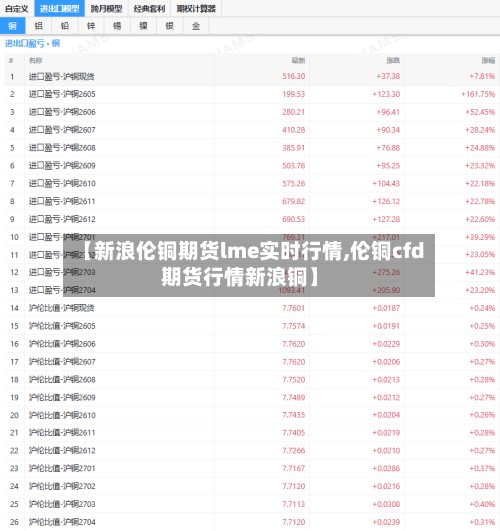Click latest value 690.53
The height and width of the screenshot is (531, 500).
point(294,219)
